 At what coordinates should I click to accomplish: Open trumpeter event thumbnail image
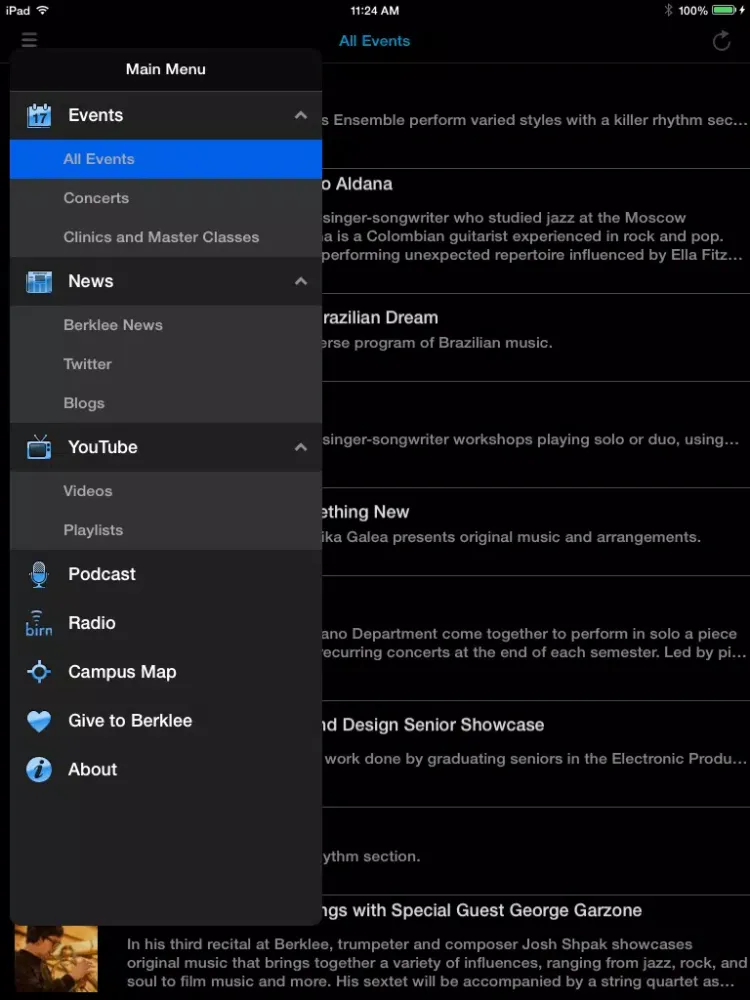(x=56, y=958)
